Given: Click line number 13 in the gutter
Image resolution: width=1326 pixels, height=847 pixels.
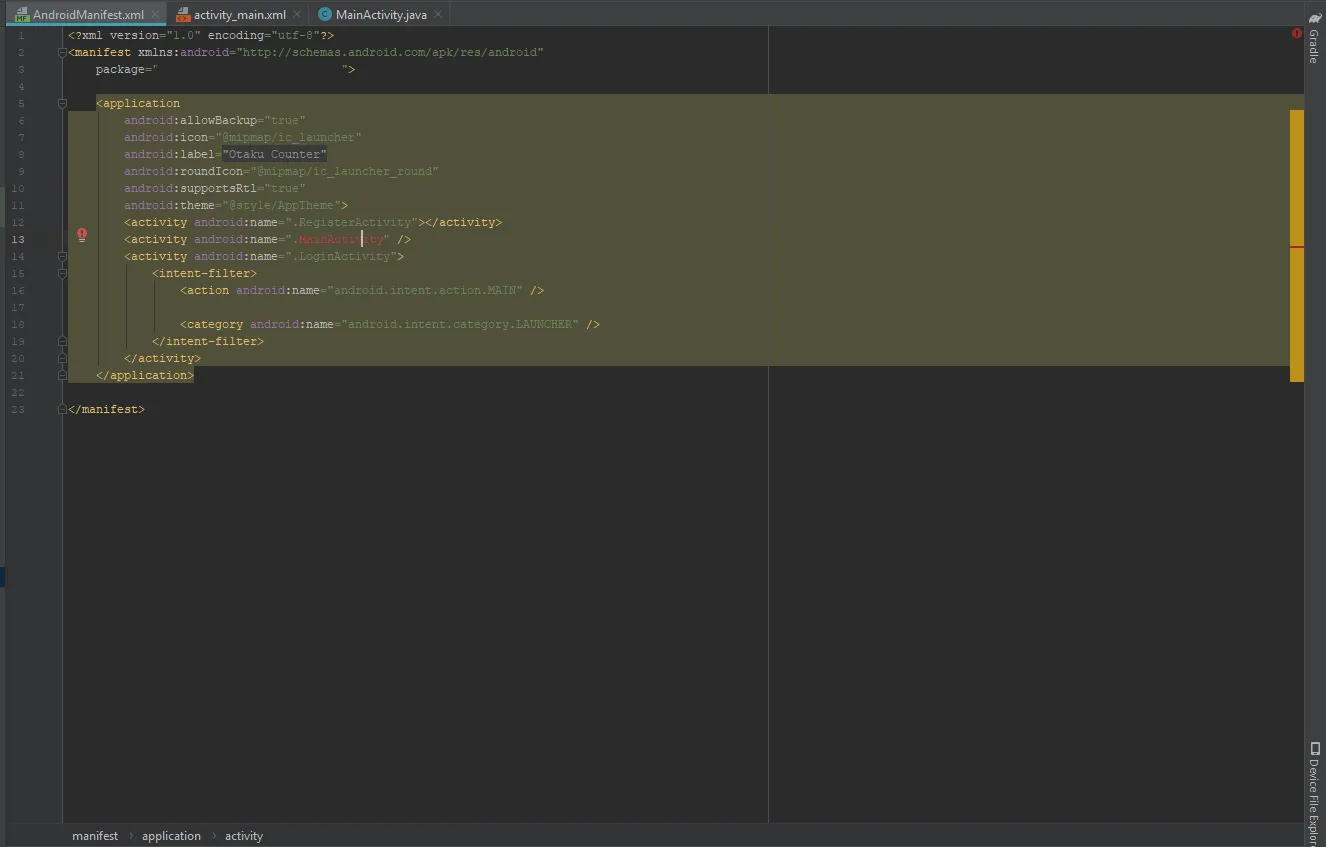Looking at the screenshot, I should coord(18,240).
